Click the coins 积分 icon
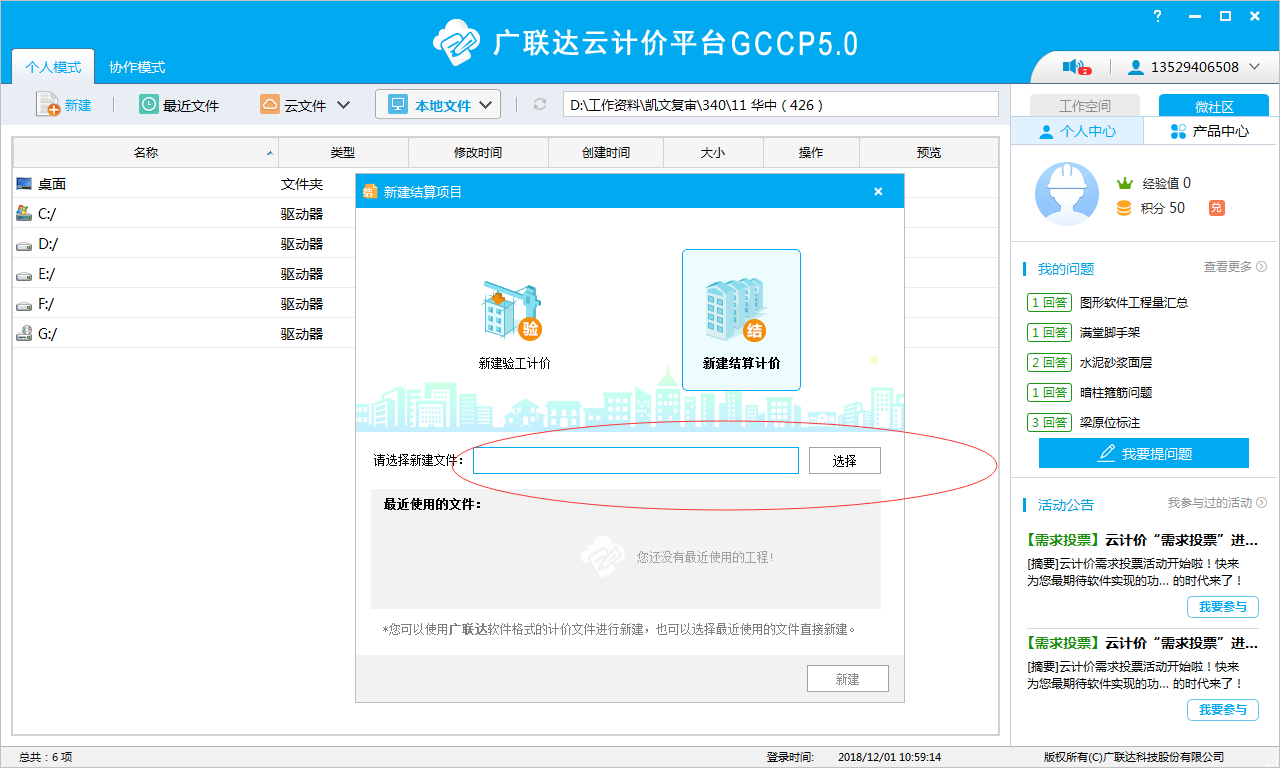The height and width of the screenshot is (768, 1280). coord(1124,208)
